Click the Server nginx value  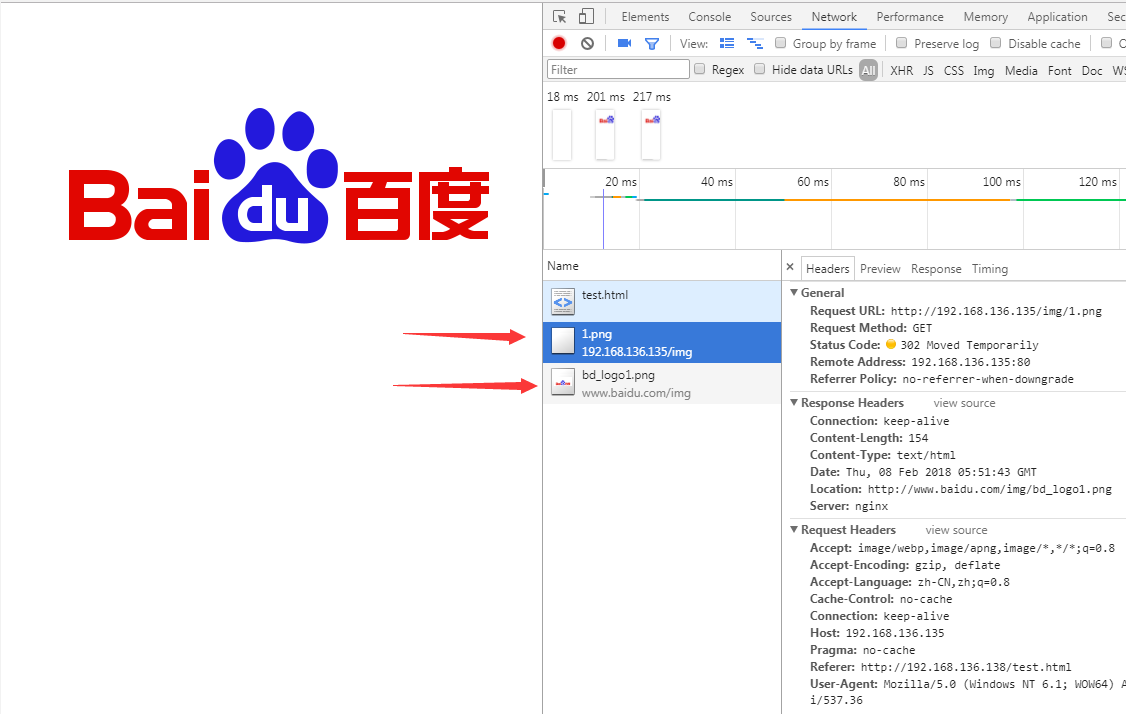pyautogui.click(x=871, y=506)
